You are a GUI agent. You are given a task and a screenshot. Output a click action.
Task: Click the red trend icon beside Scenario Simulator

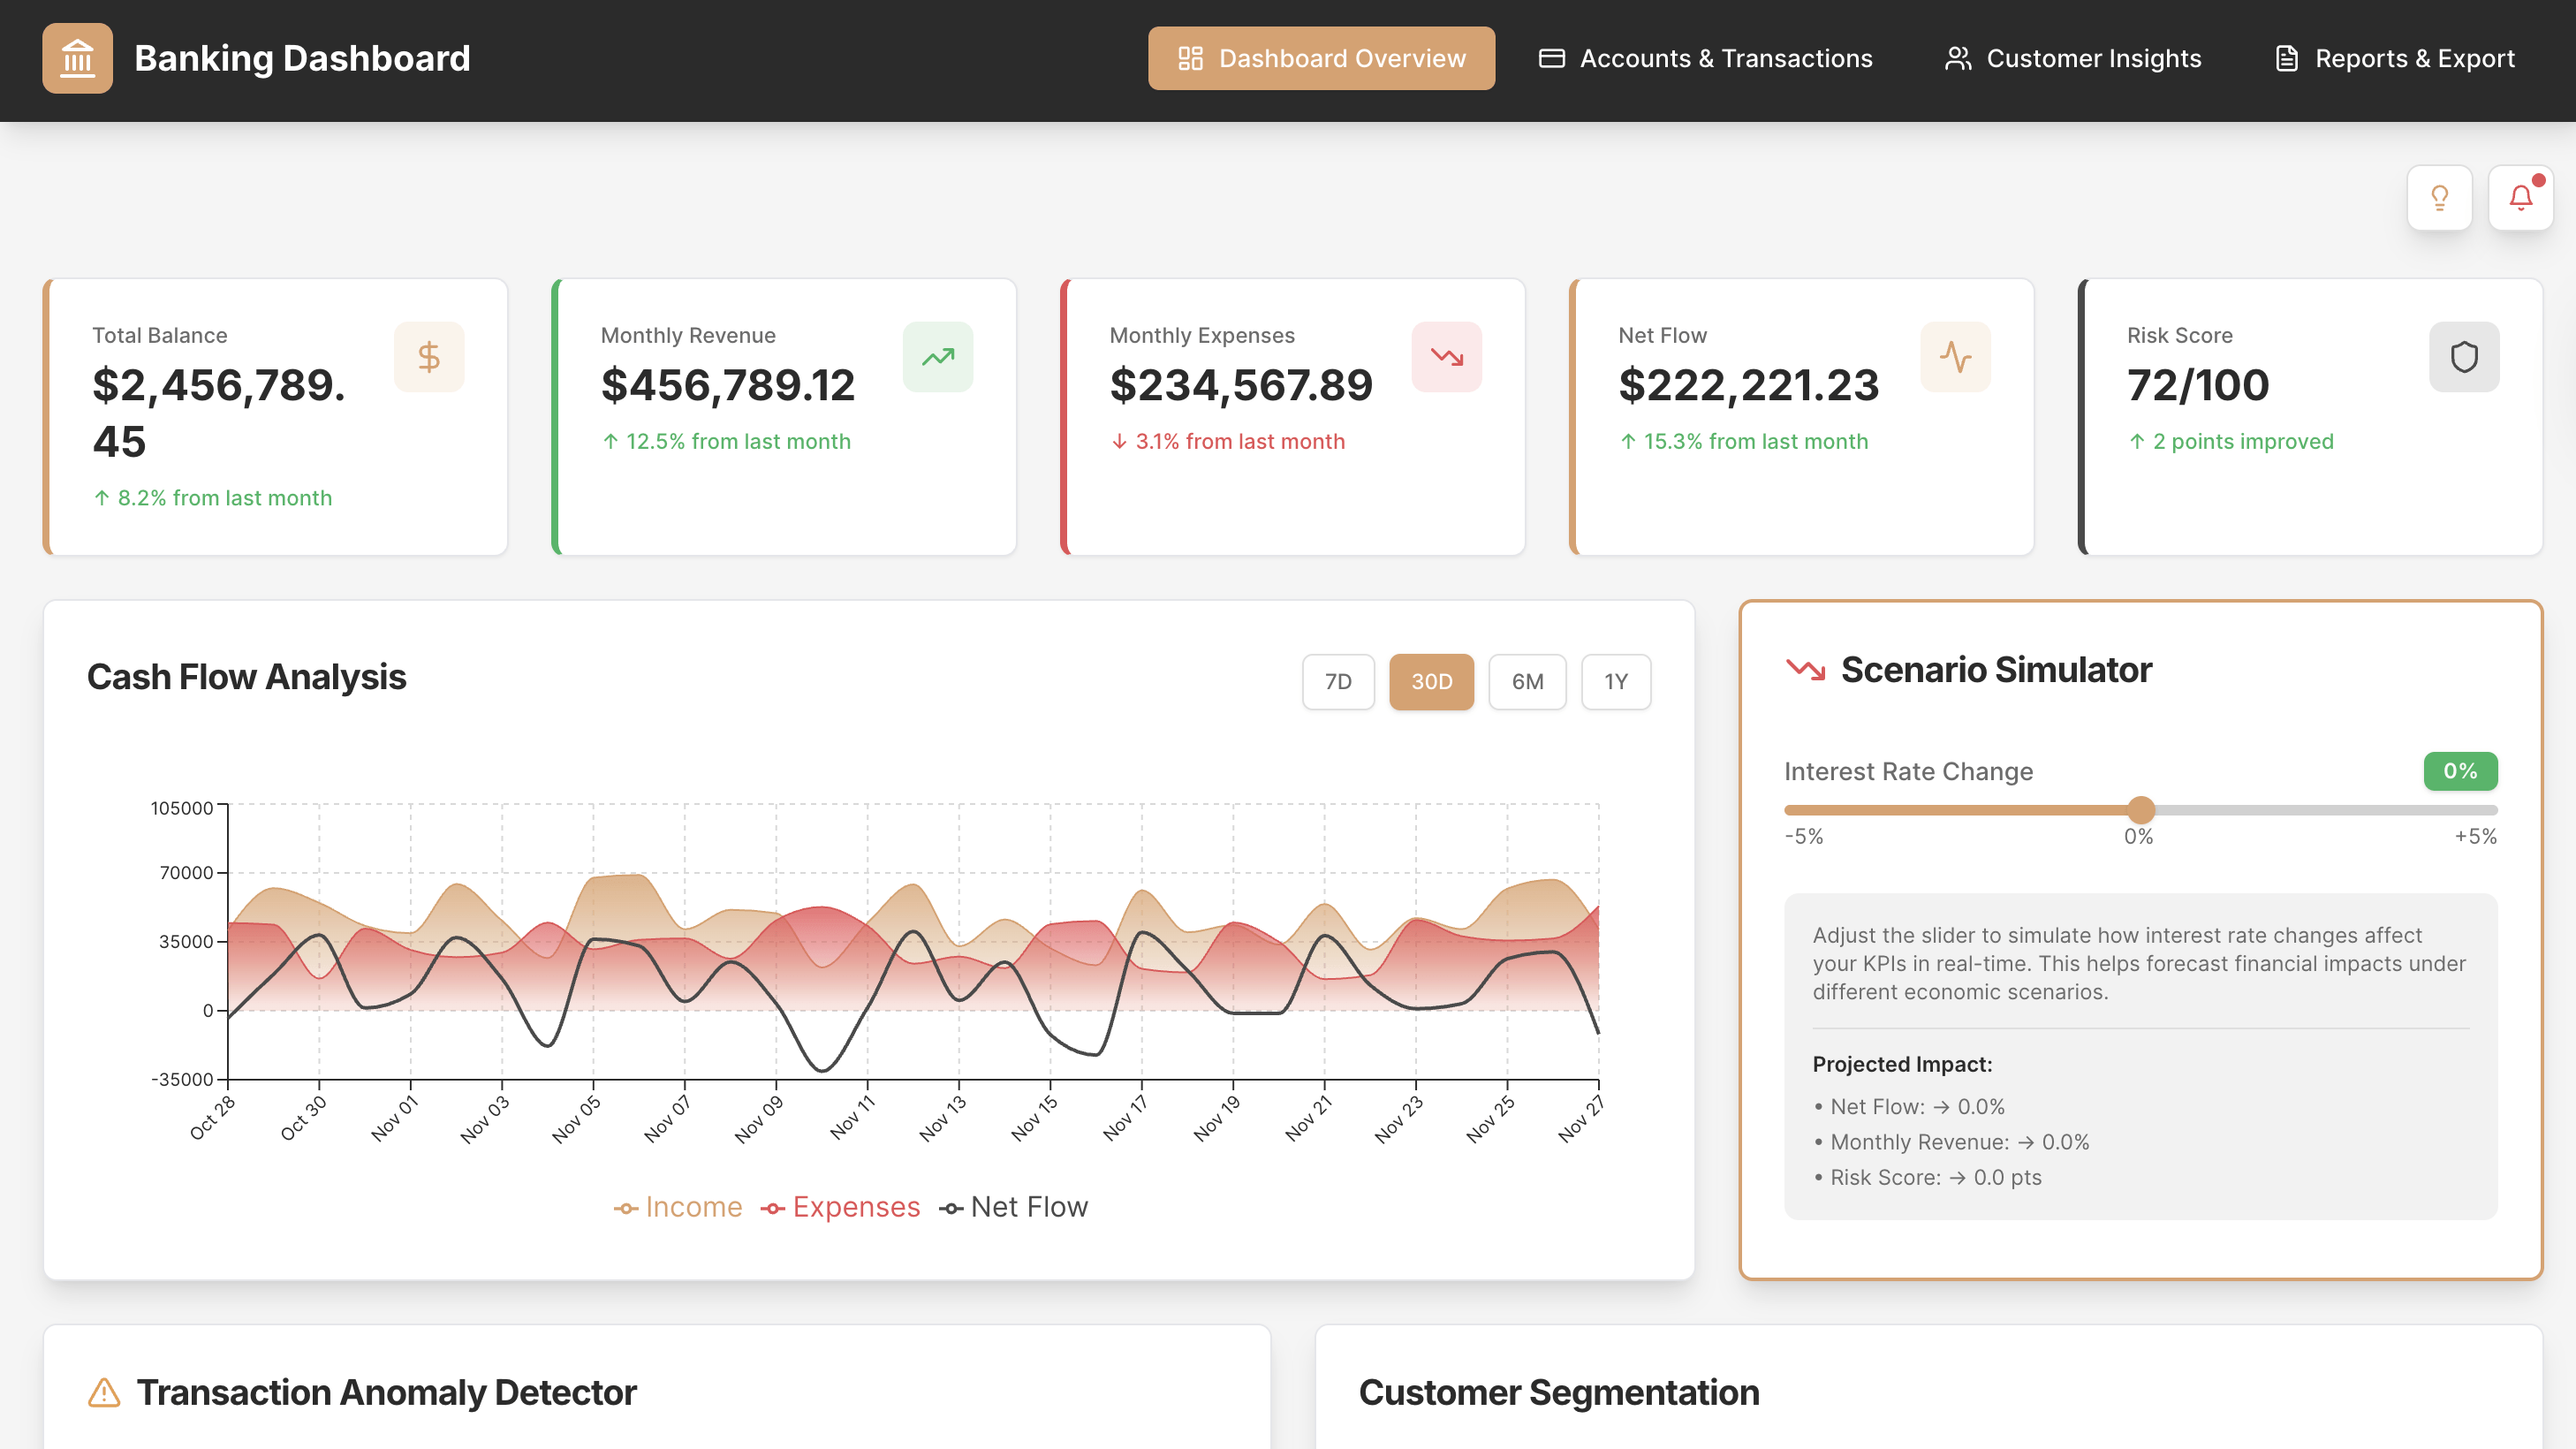[1805, 670]
